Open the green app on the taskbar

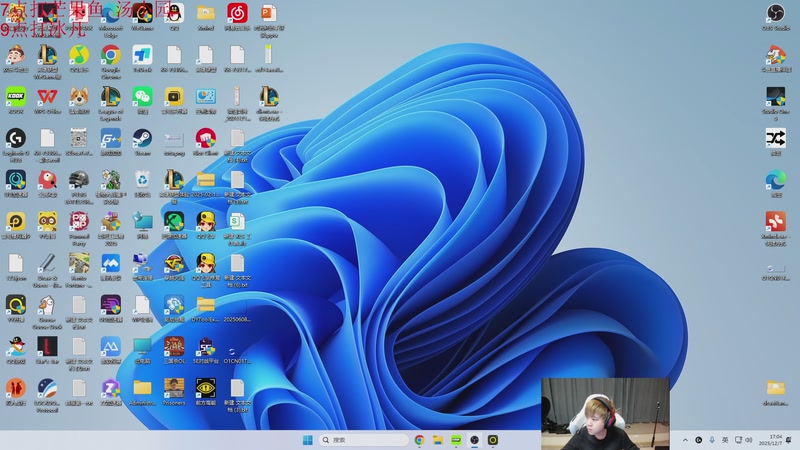(x=456, y=440)
